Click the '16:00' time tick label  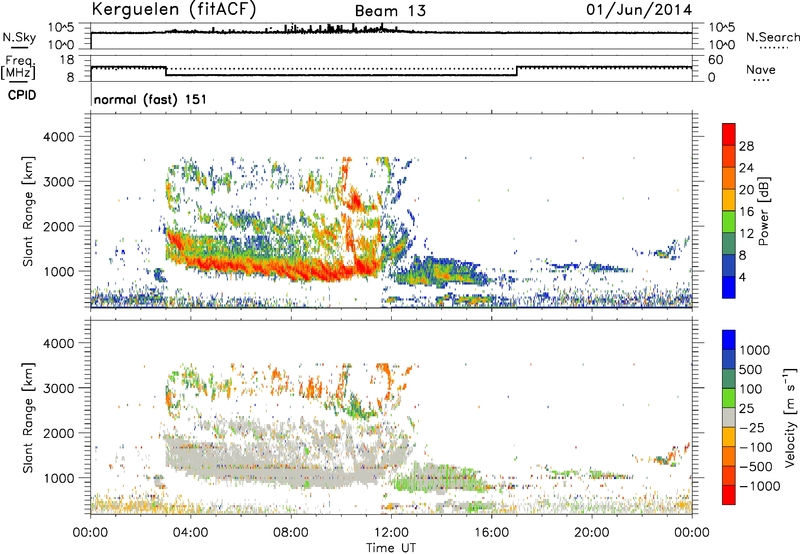pyautogui.click(x=491, y=533)
